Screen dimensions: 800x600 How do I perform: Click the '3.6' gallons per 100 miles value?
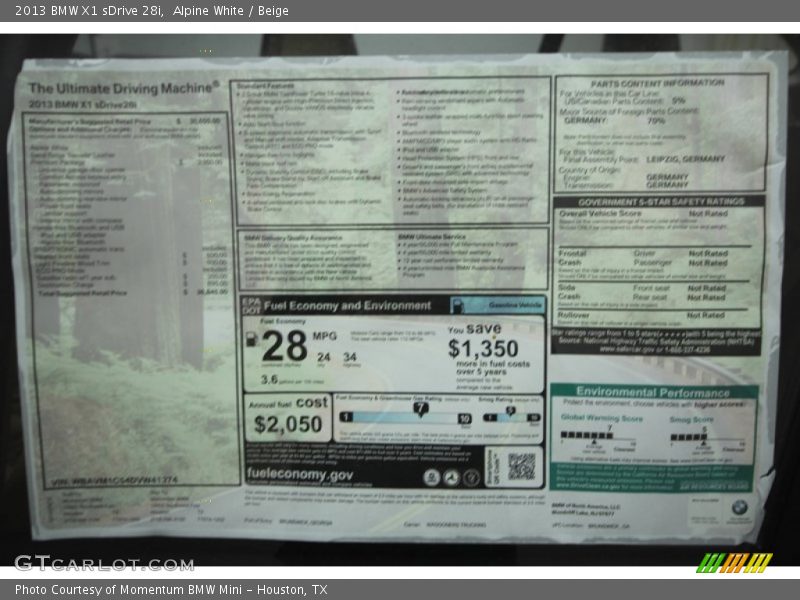269,380
